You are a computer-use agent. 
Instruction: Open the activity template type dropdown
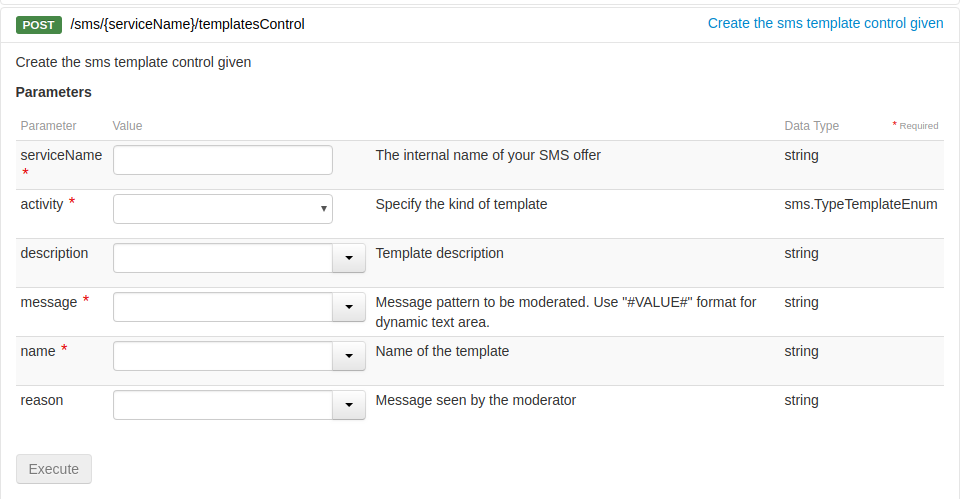tap(222, 209)
